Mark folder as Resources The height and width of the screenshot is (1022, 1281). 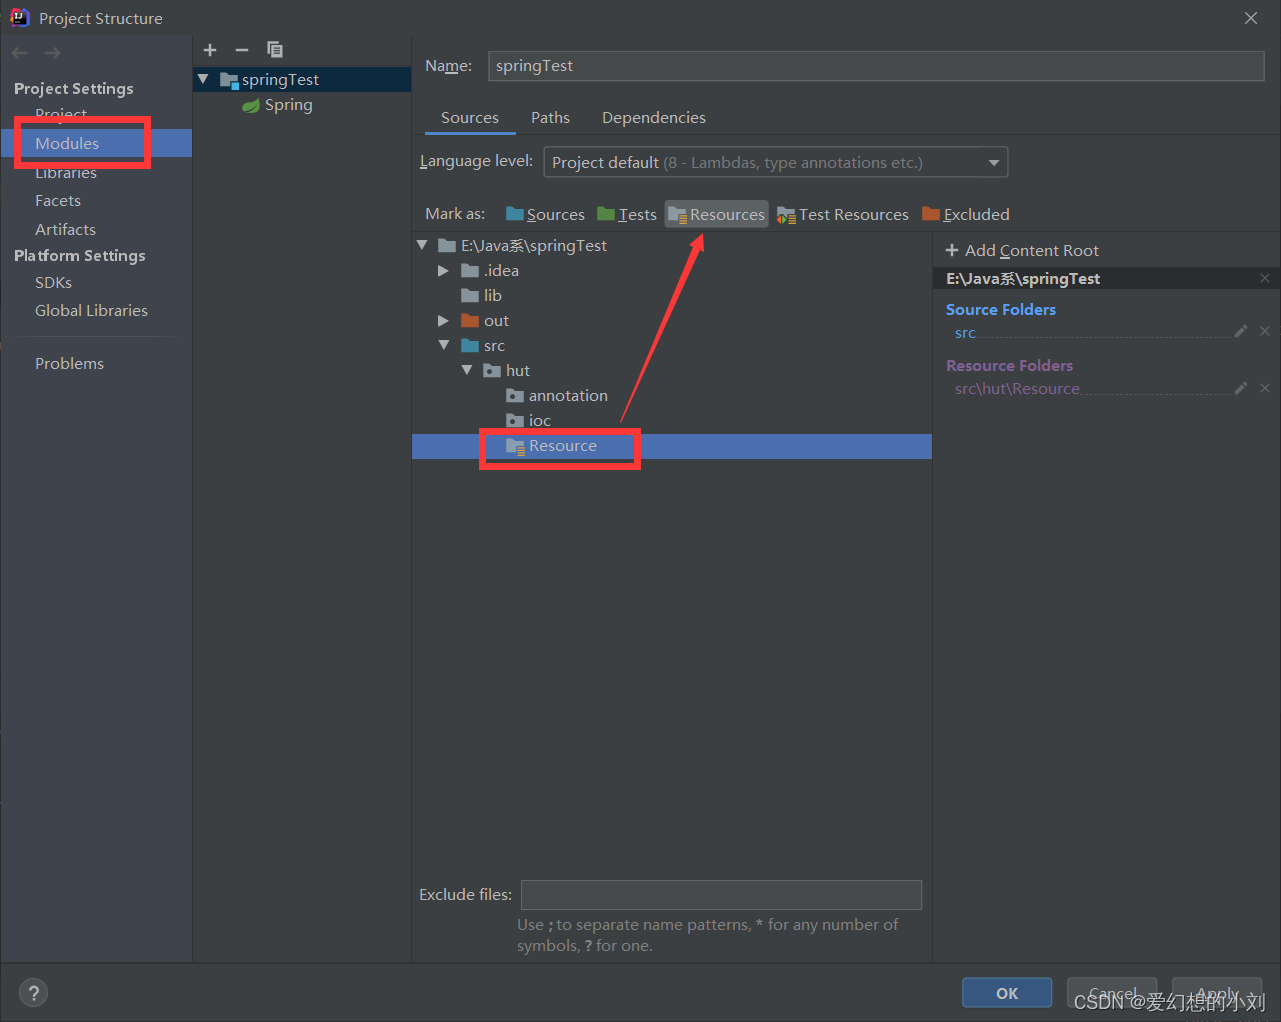coord(716,214)
